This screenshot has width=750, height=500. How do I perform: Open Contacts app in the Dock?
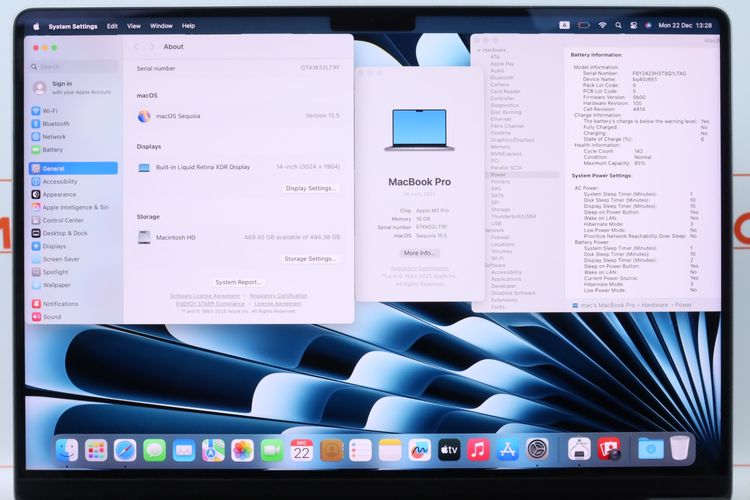tap(331, 450)
